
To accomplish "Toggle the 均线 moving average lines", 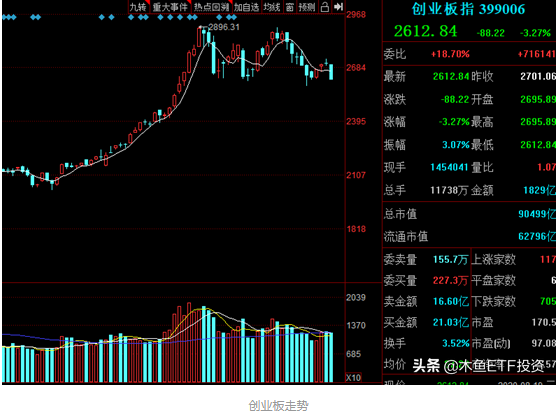I will pos(272,7).
